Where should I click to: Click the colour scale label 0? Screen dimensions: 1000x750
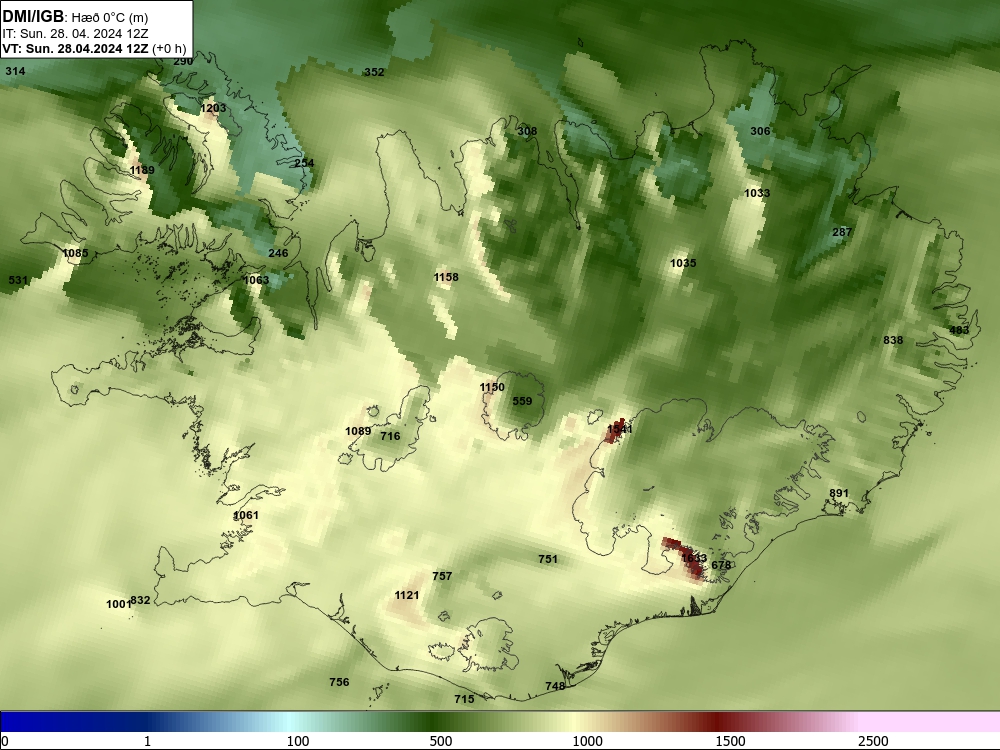(5, 741)
